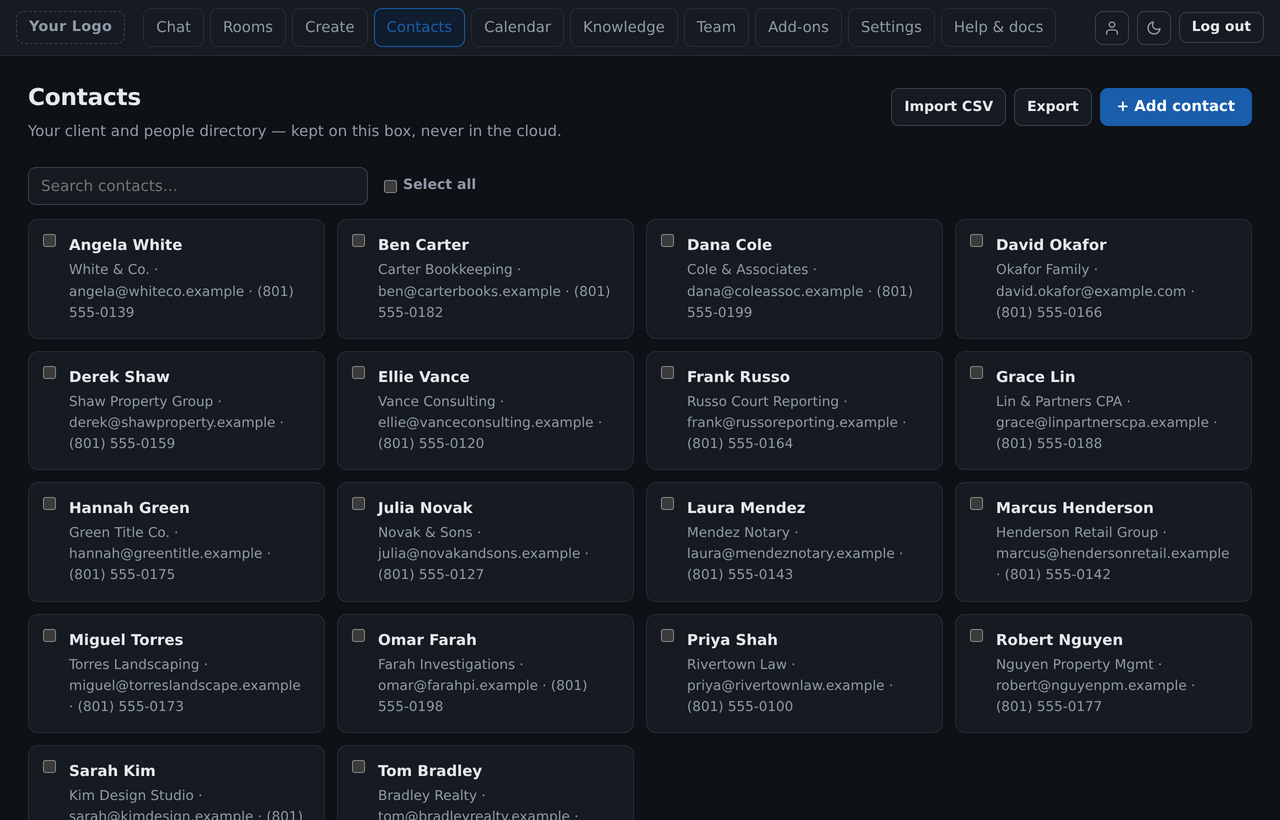Tick Omar Farah's checkbox
Screen dimensions: 1280x820
358,635
